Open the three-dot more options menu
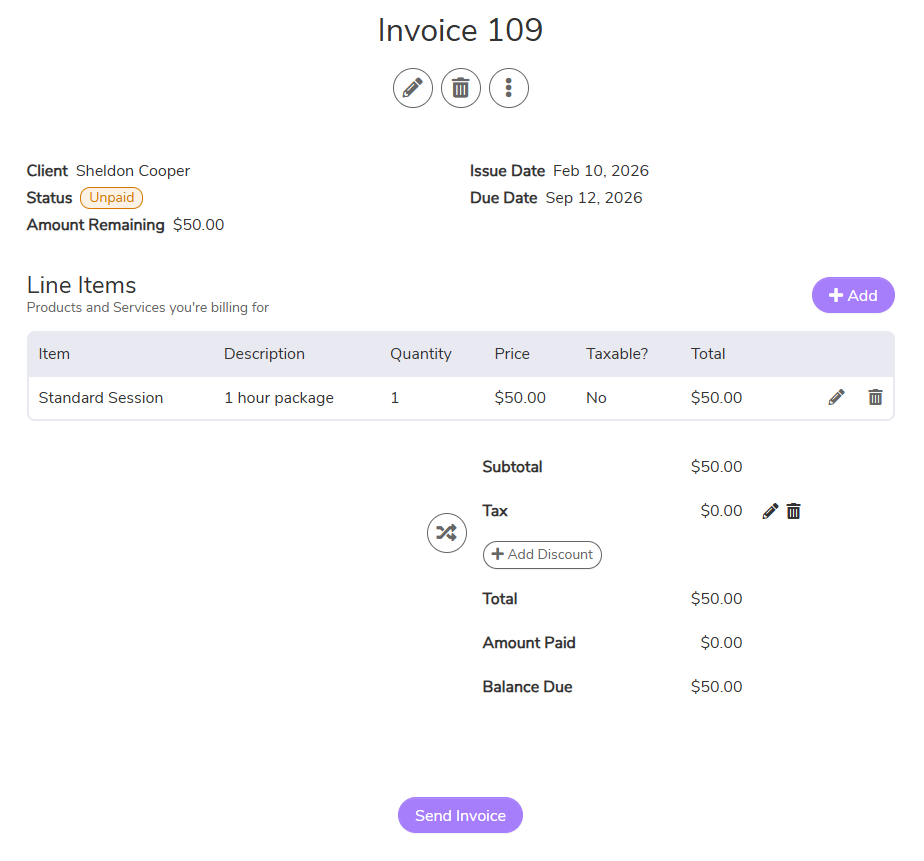The width and height of the screenshot is (924, 861). [508, 88]
